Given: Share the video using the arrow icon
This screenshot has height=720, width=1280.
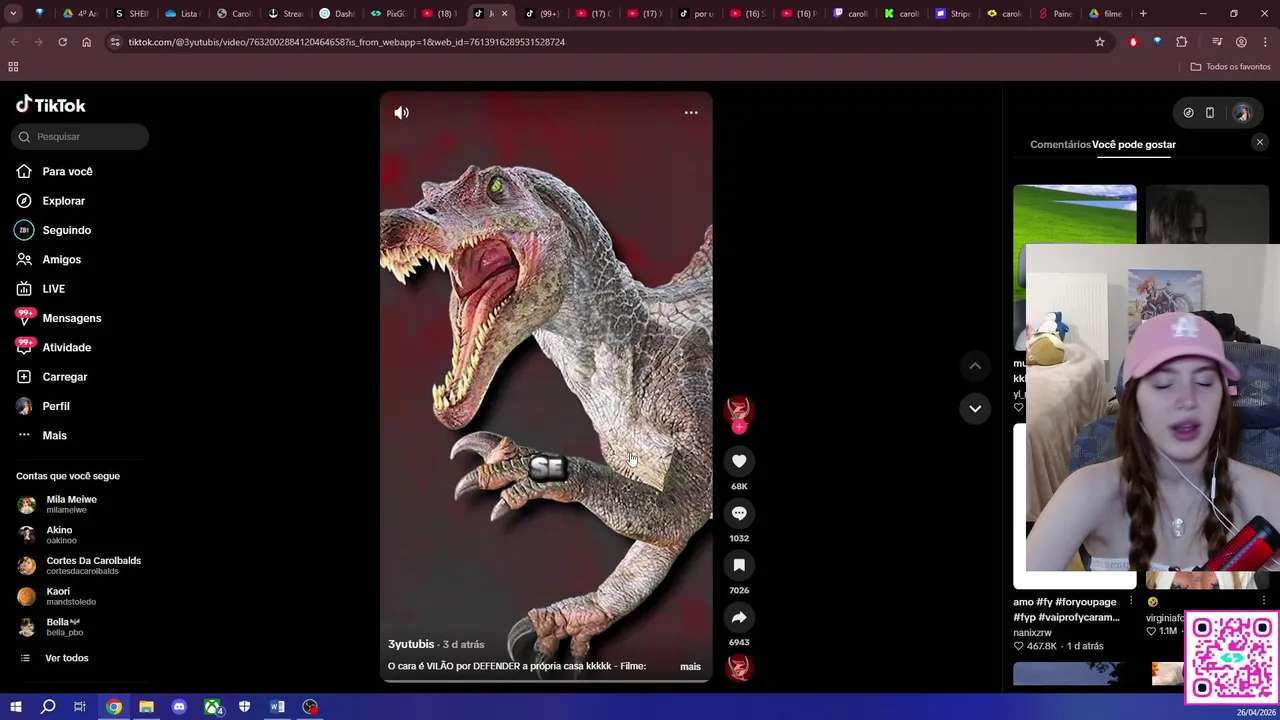Looking at the screenshot, I should pos(739,617).
